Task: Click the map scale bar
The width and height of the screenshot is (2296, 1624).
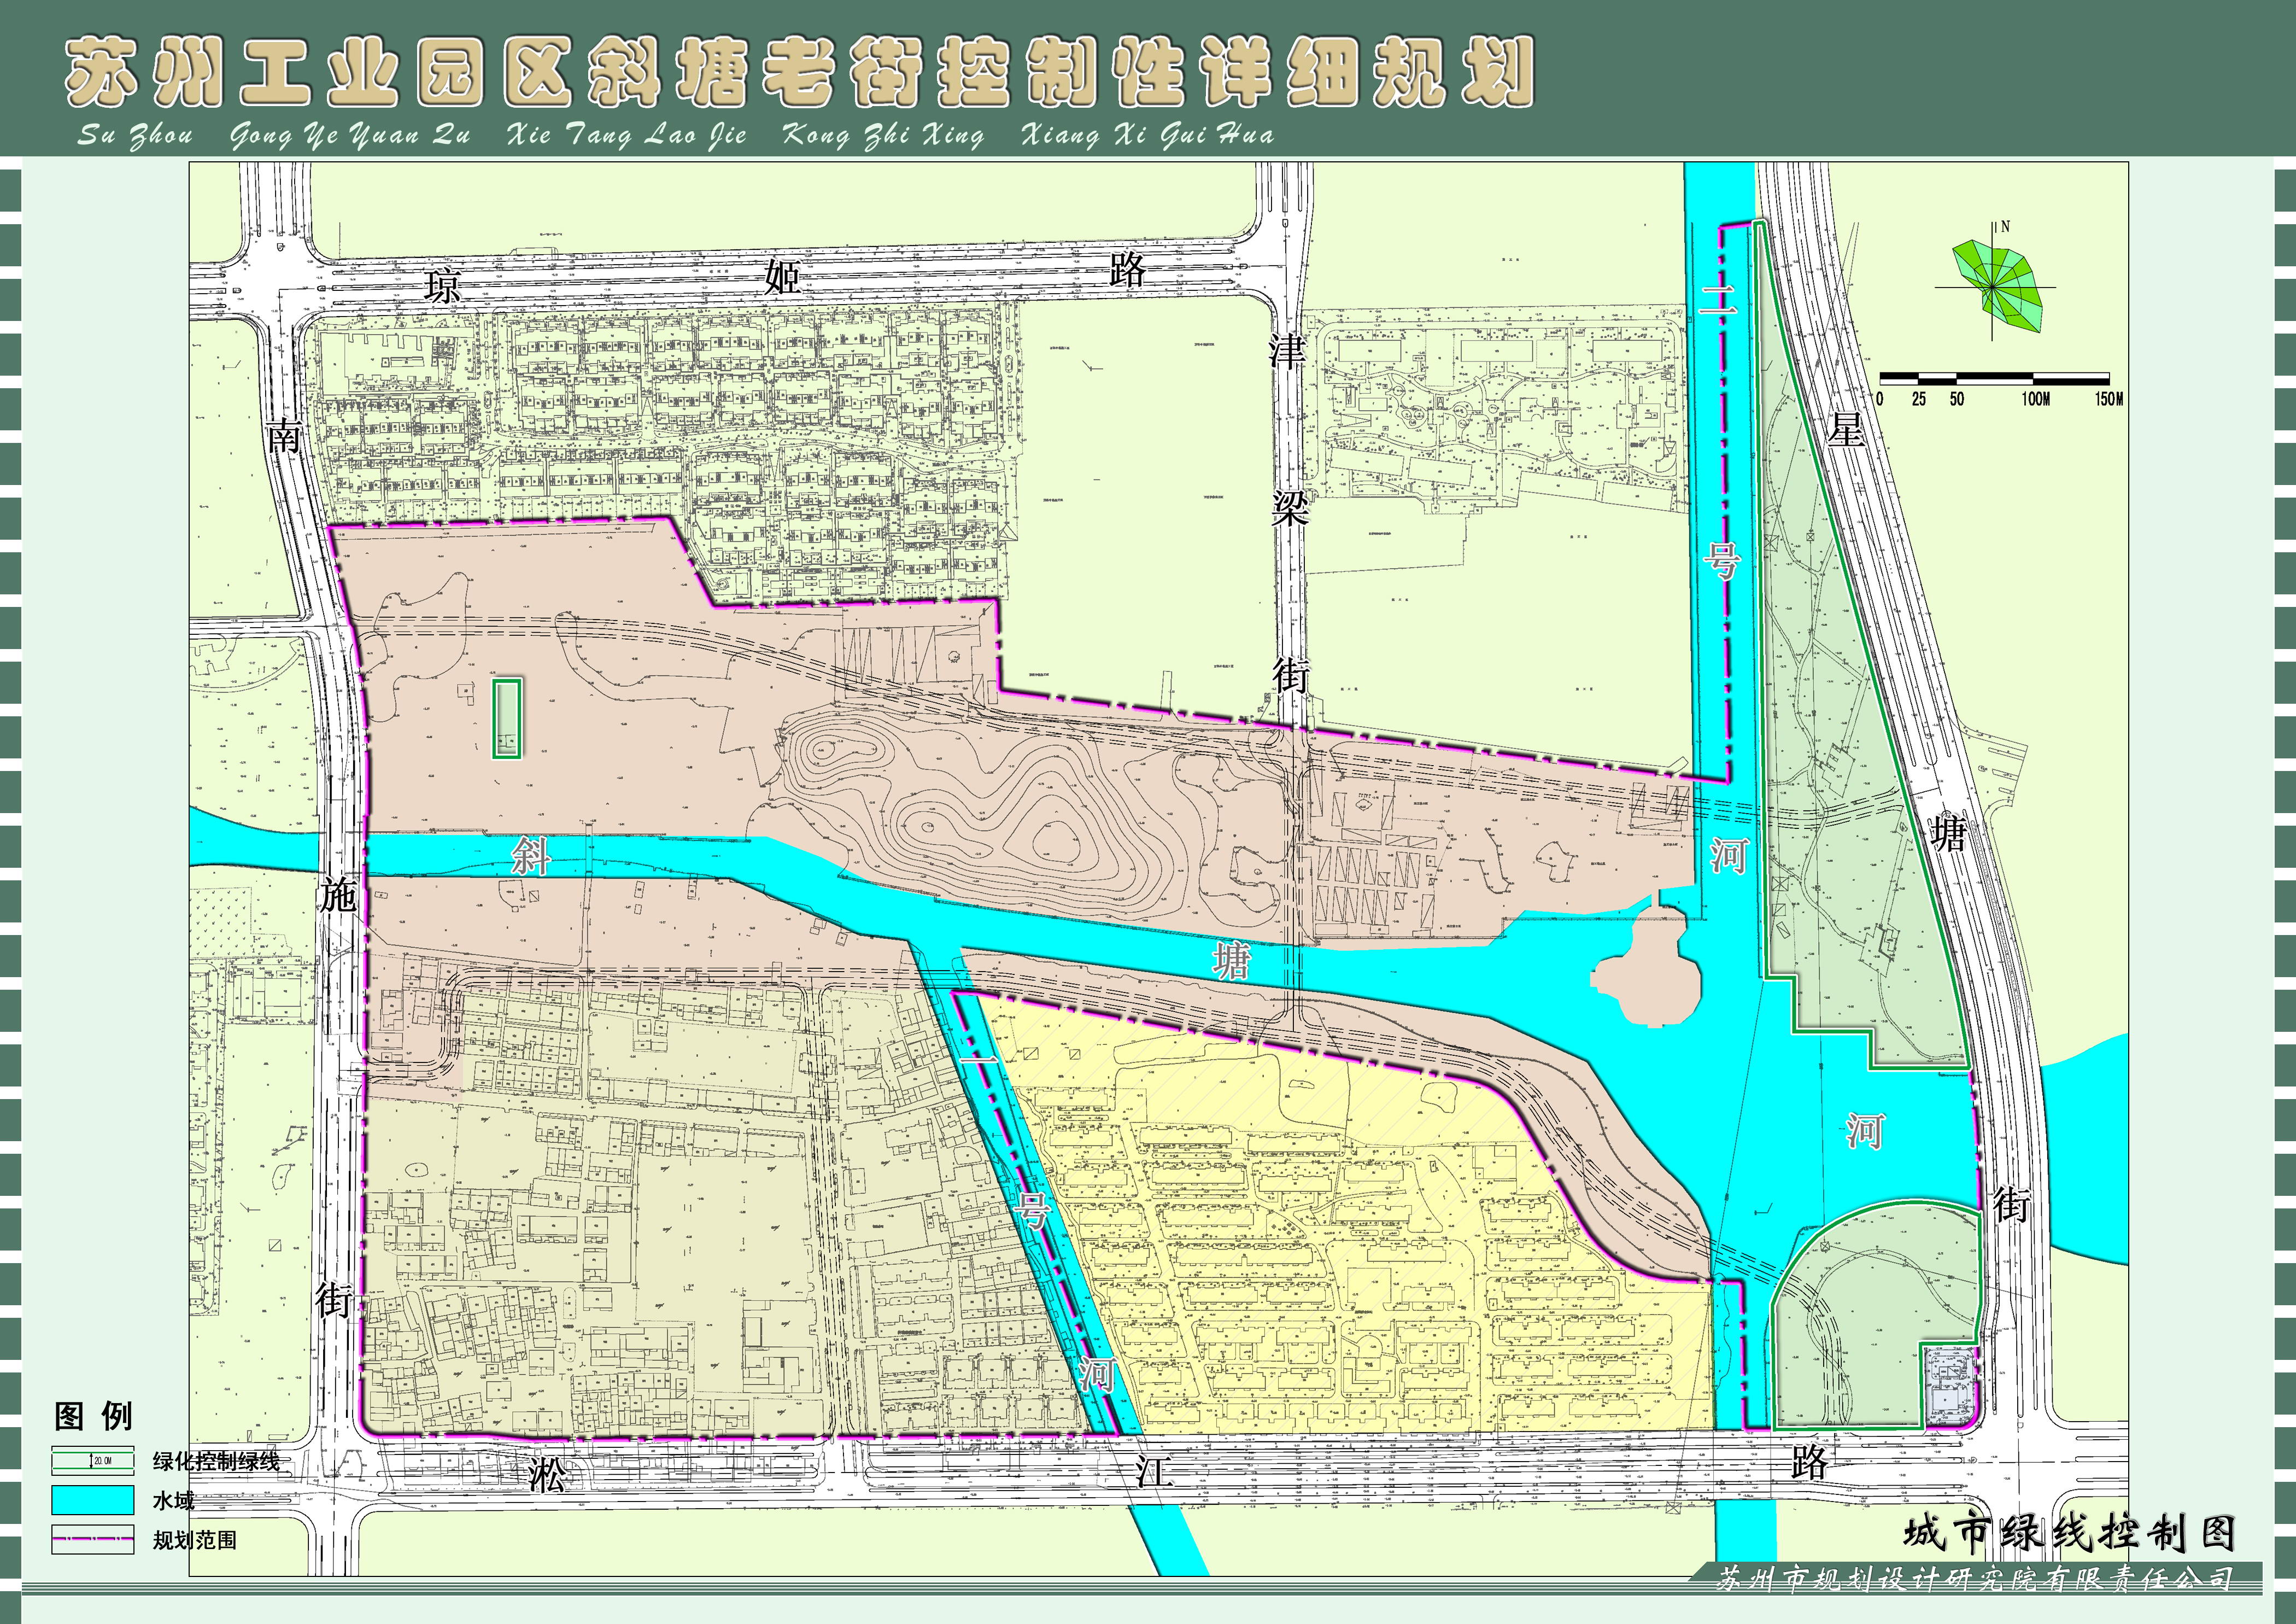Action: (x=1995, y=379)
